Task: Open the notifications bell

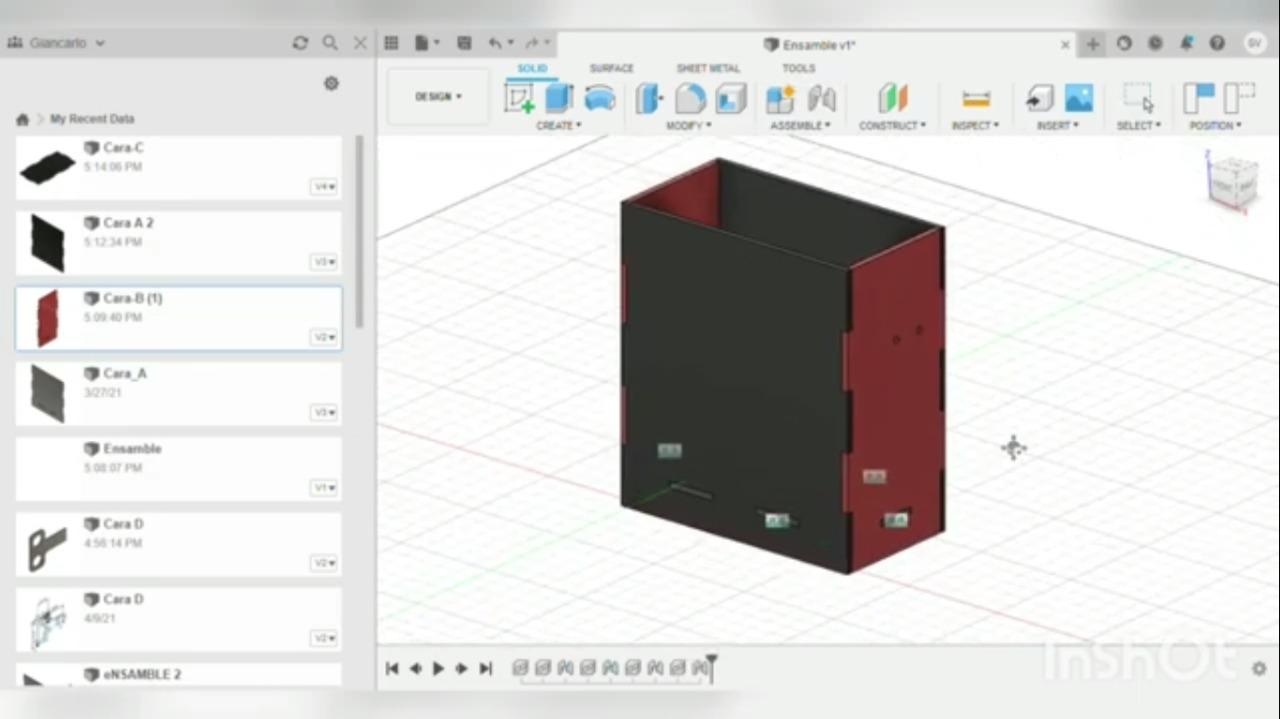Action: click(x=1186, y=43)
